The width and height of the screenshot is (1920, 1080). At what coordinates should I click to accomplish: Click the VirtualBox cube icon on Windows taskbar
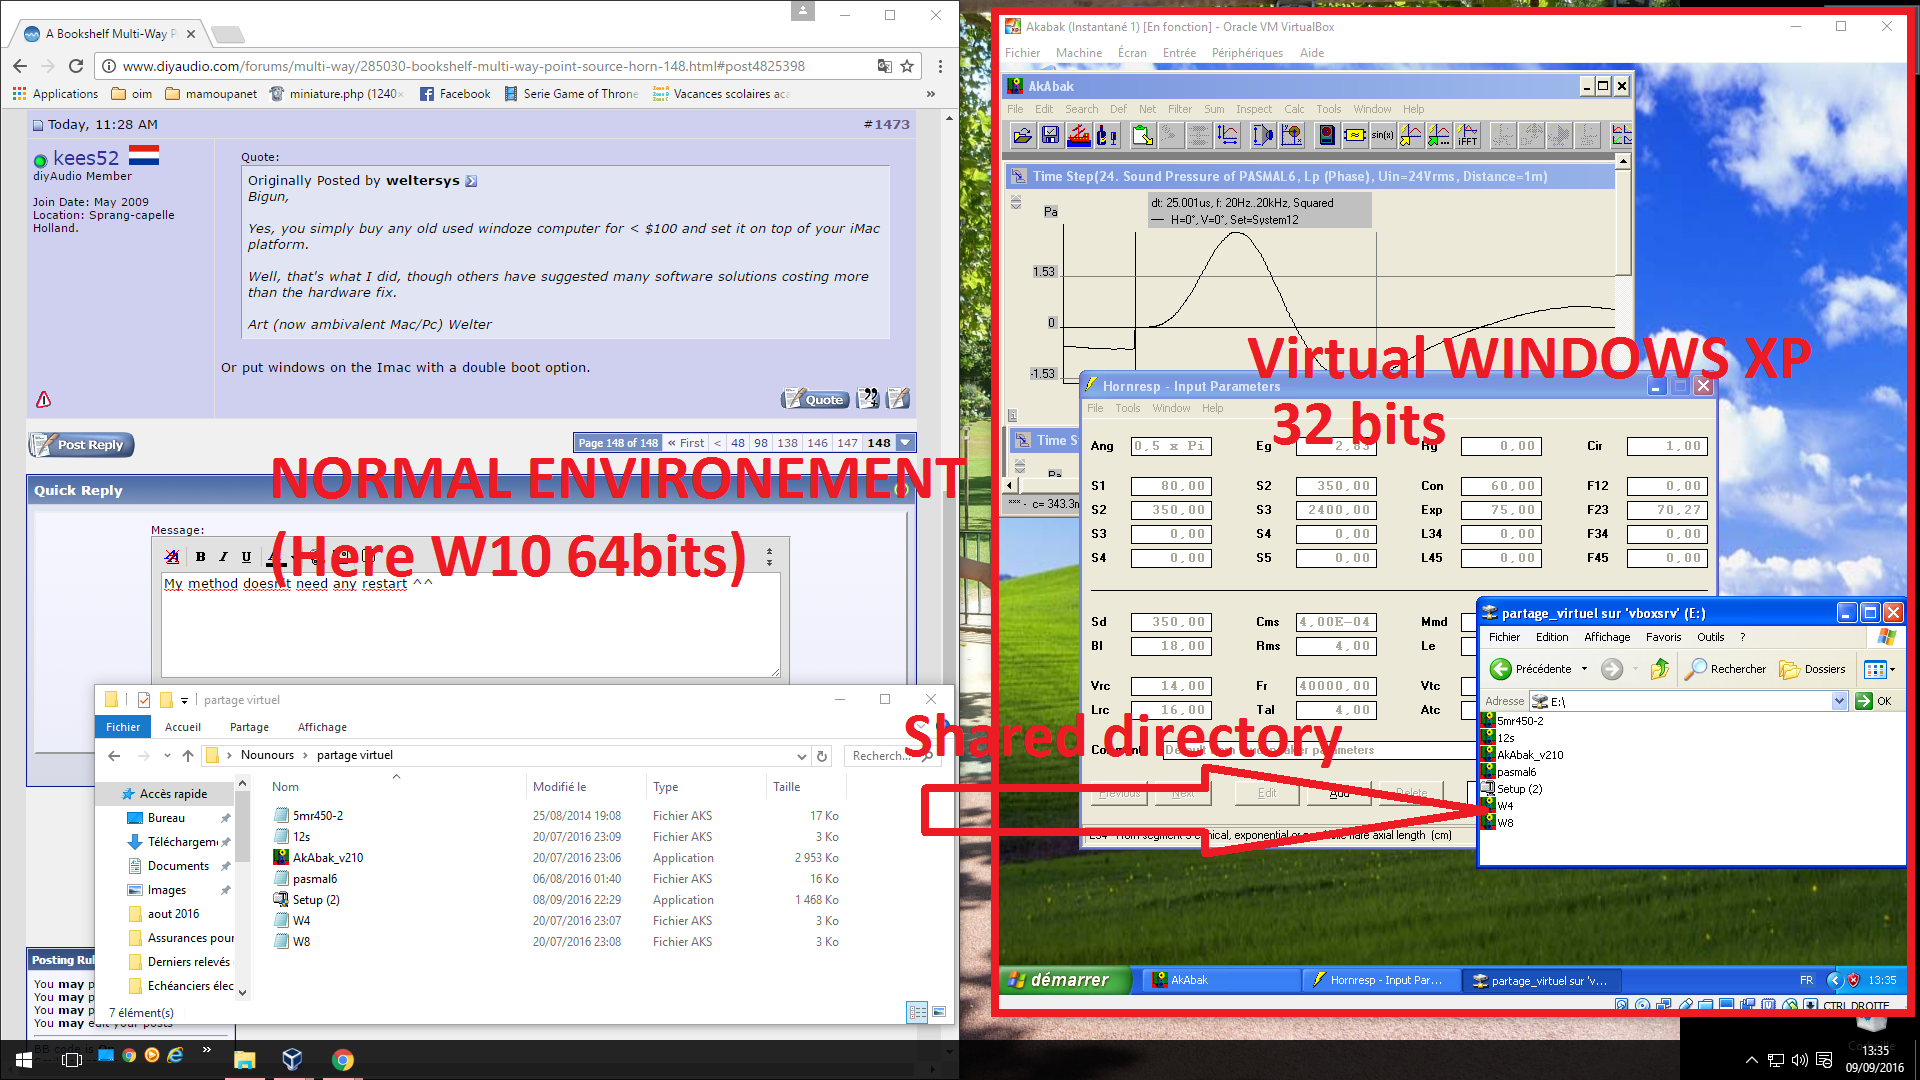[292, 1059]
